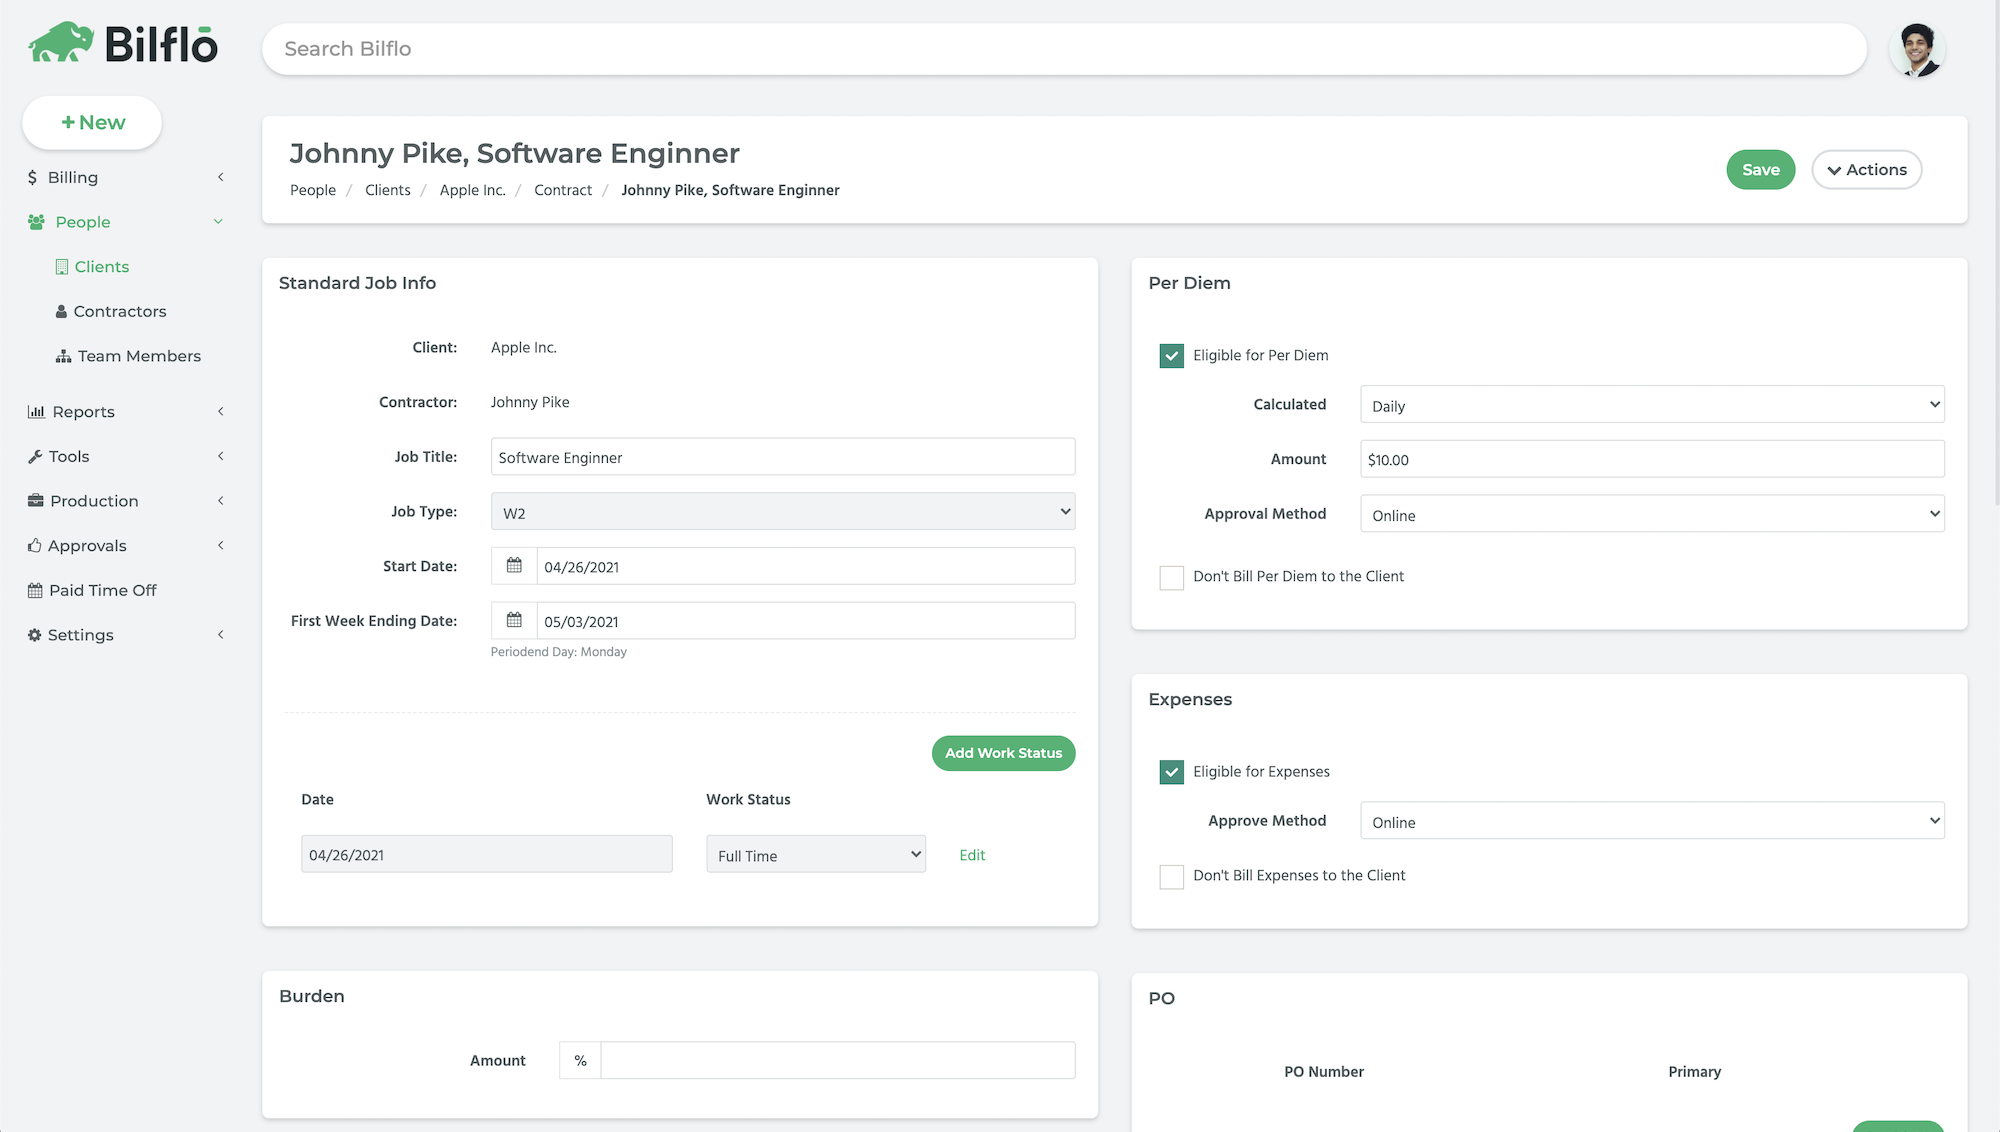This screenshot has height=1132, width=2000.
Task: Click the Add Work Status button
Action: click(1003, 753)
